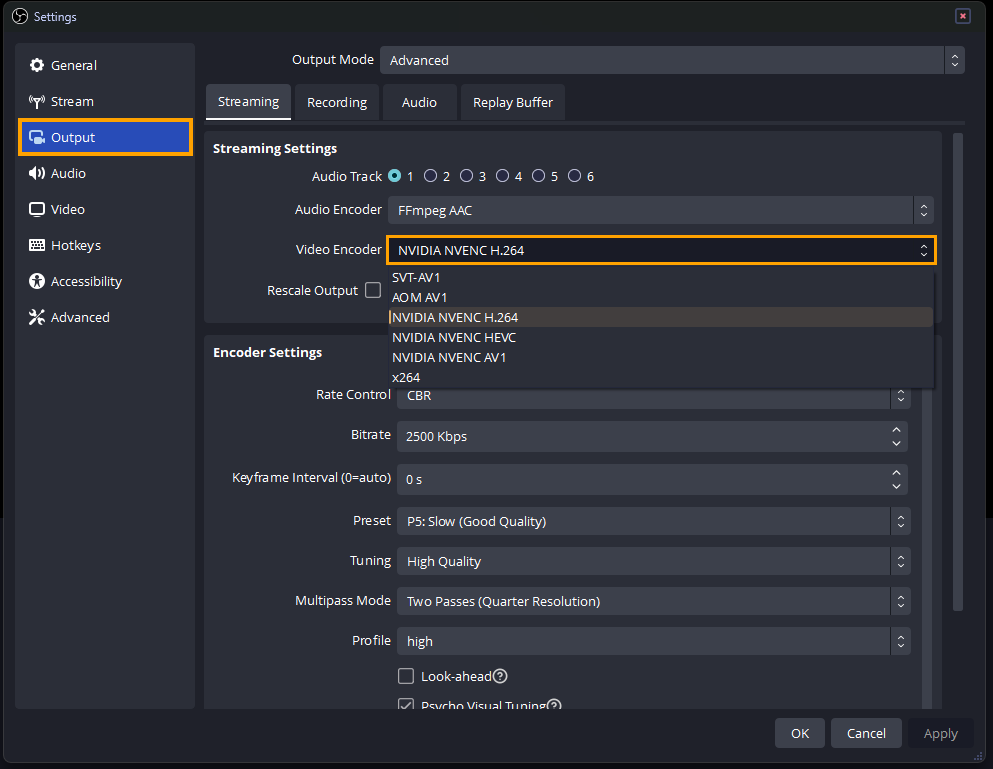Open the Audio Encoder dropdown

coord(661,210)
